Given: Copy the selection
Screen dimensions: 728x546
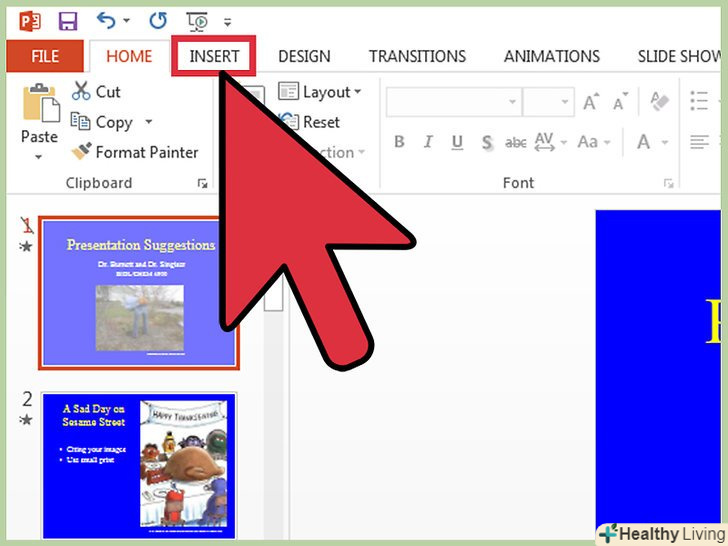Looking at the screenshot, I should [102, 122].
